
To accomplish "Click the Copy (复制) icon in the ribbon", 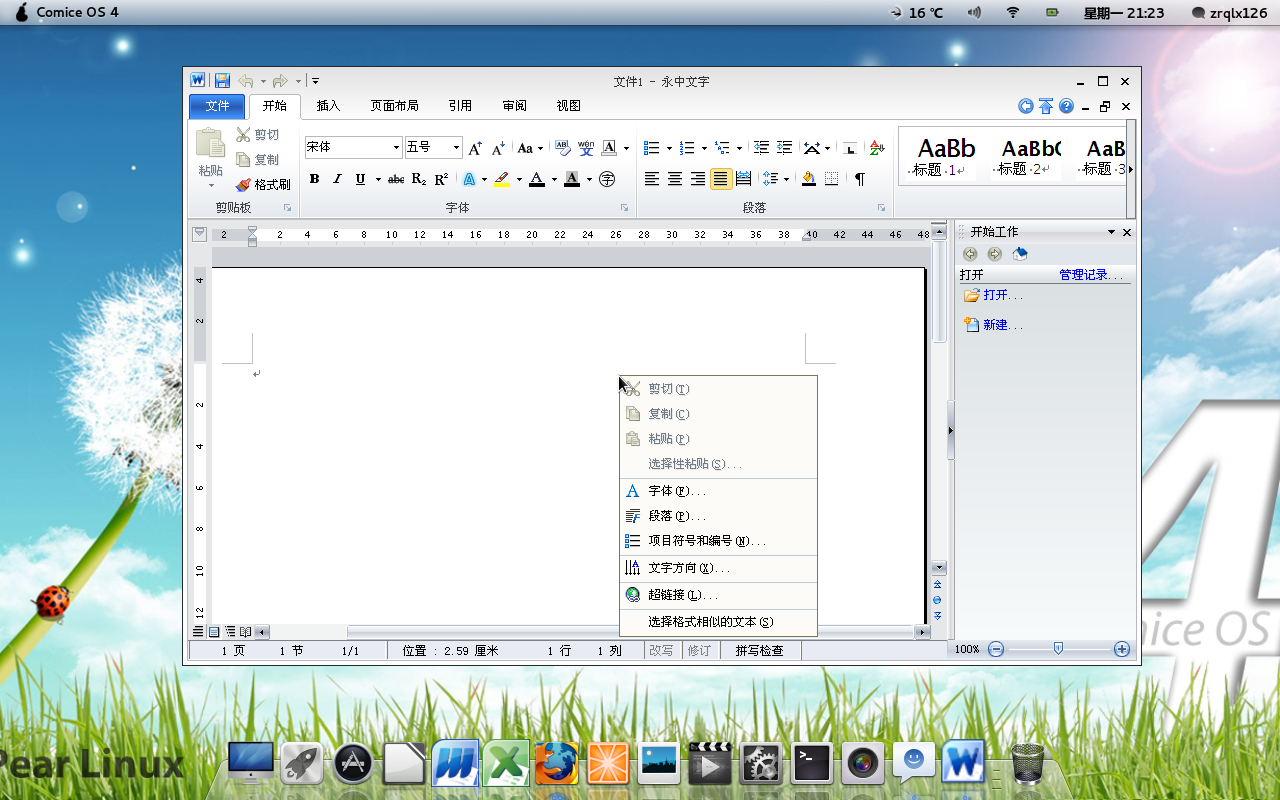I will (x=243, y=159).
